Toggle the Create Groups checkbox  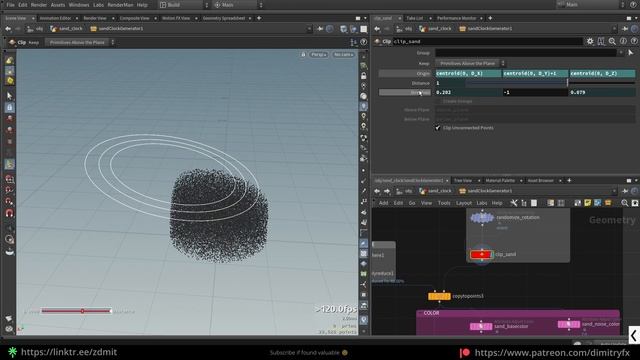click(438, 101)
